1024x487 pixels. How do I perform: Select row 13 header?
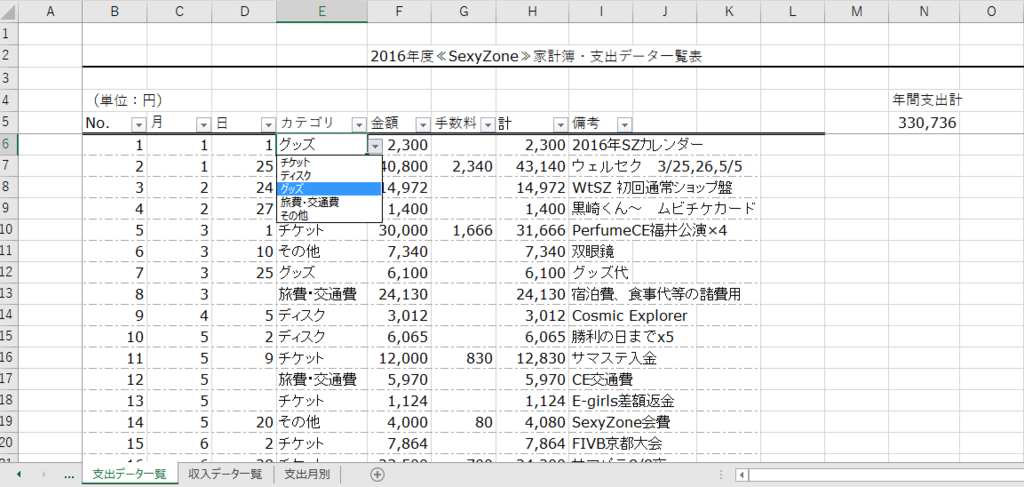click(8, 294)
